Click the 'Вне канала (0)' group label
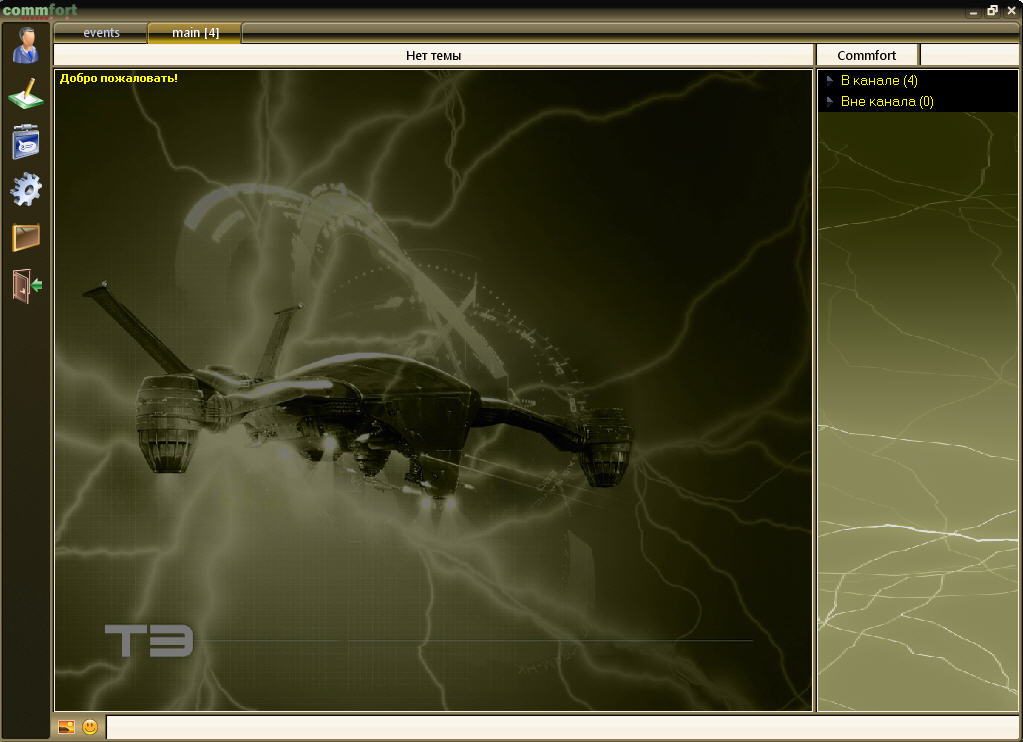Screen dimensions: 1023x742 [887, 101]
